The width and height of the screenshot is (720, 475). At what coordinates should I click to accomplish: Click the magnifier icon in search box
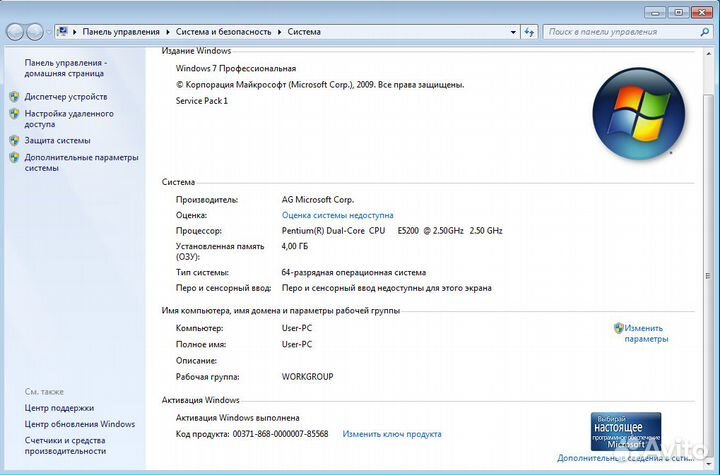[x=702, y=32]
